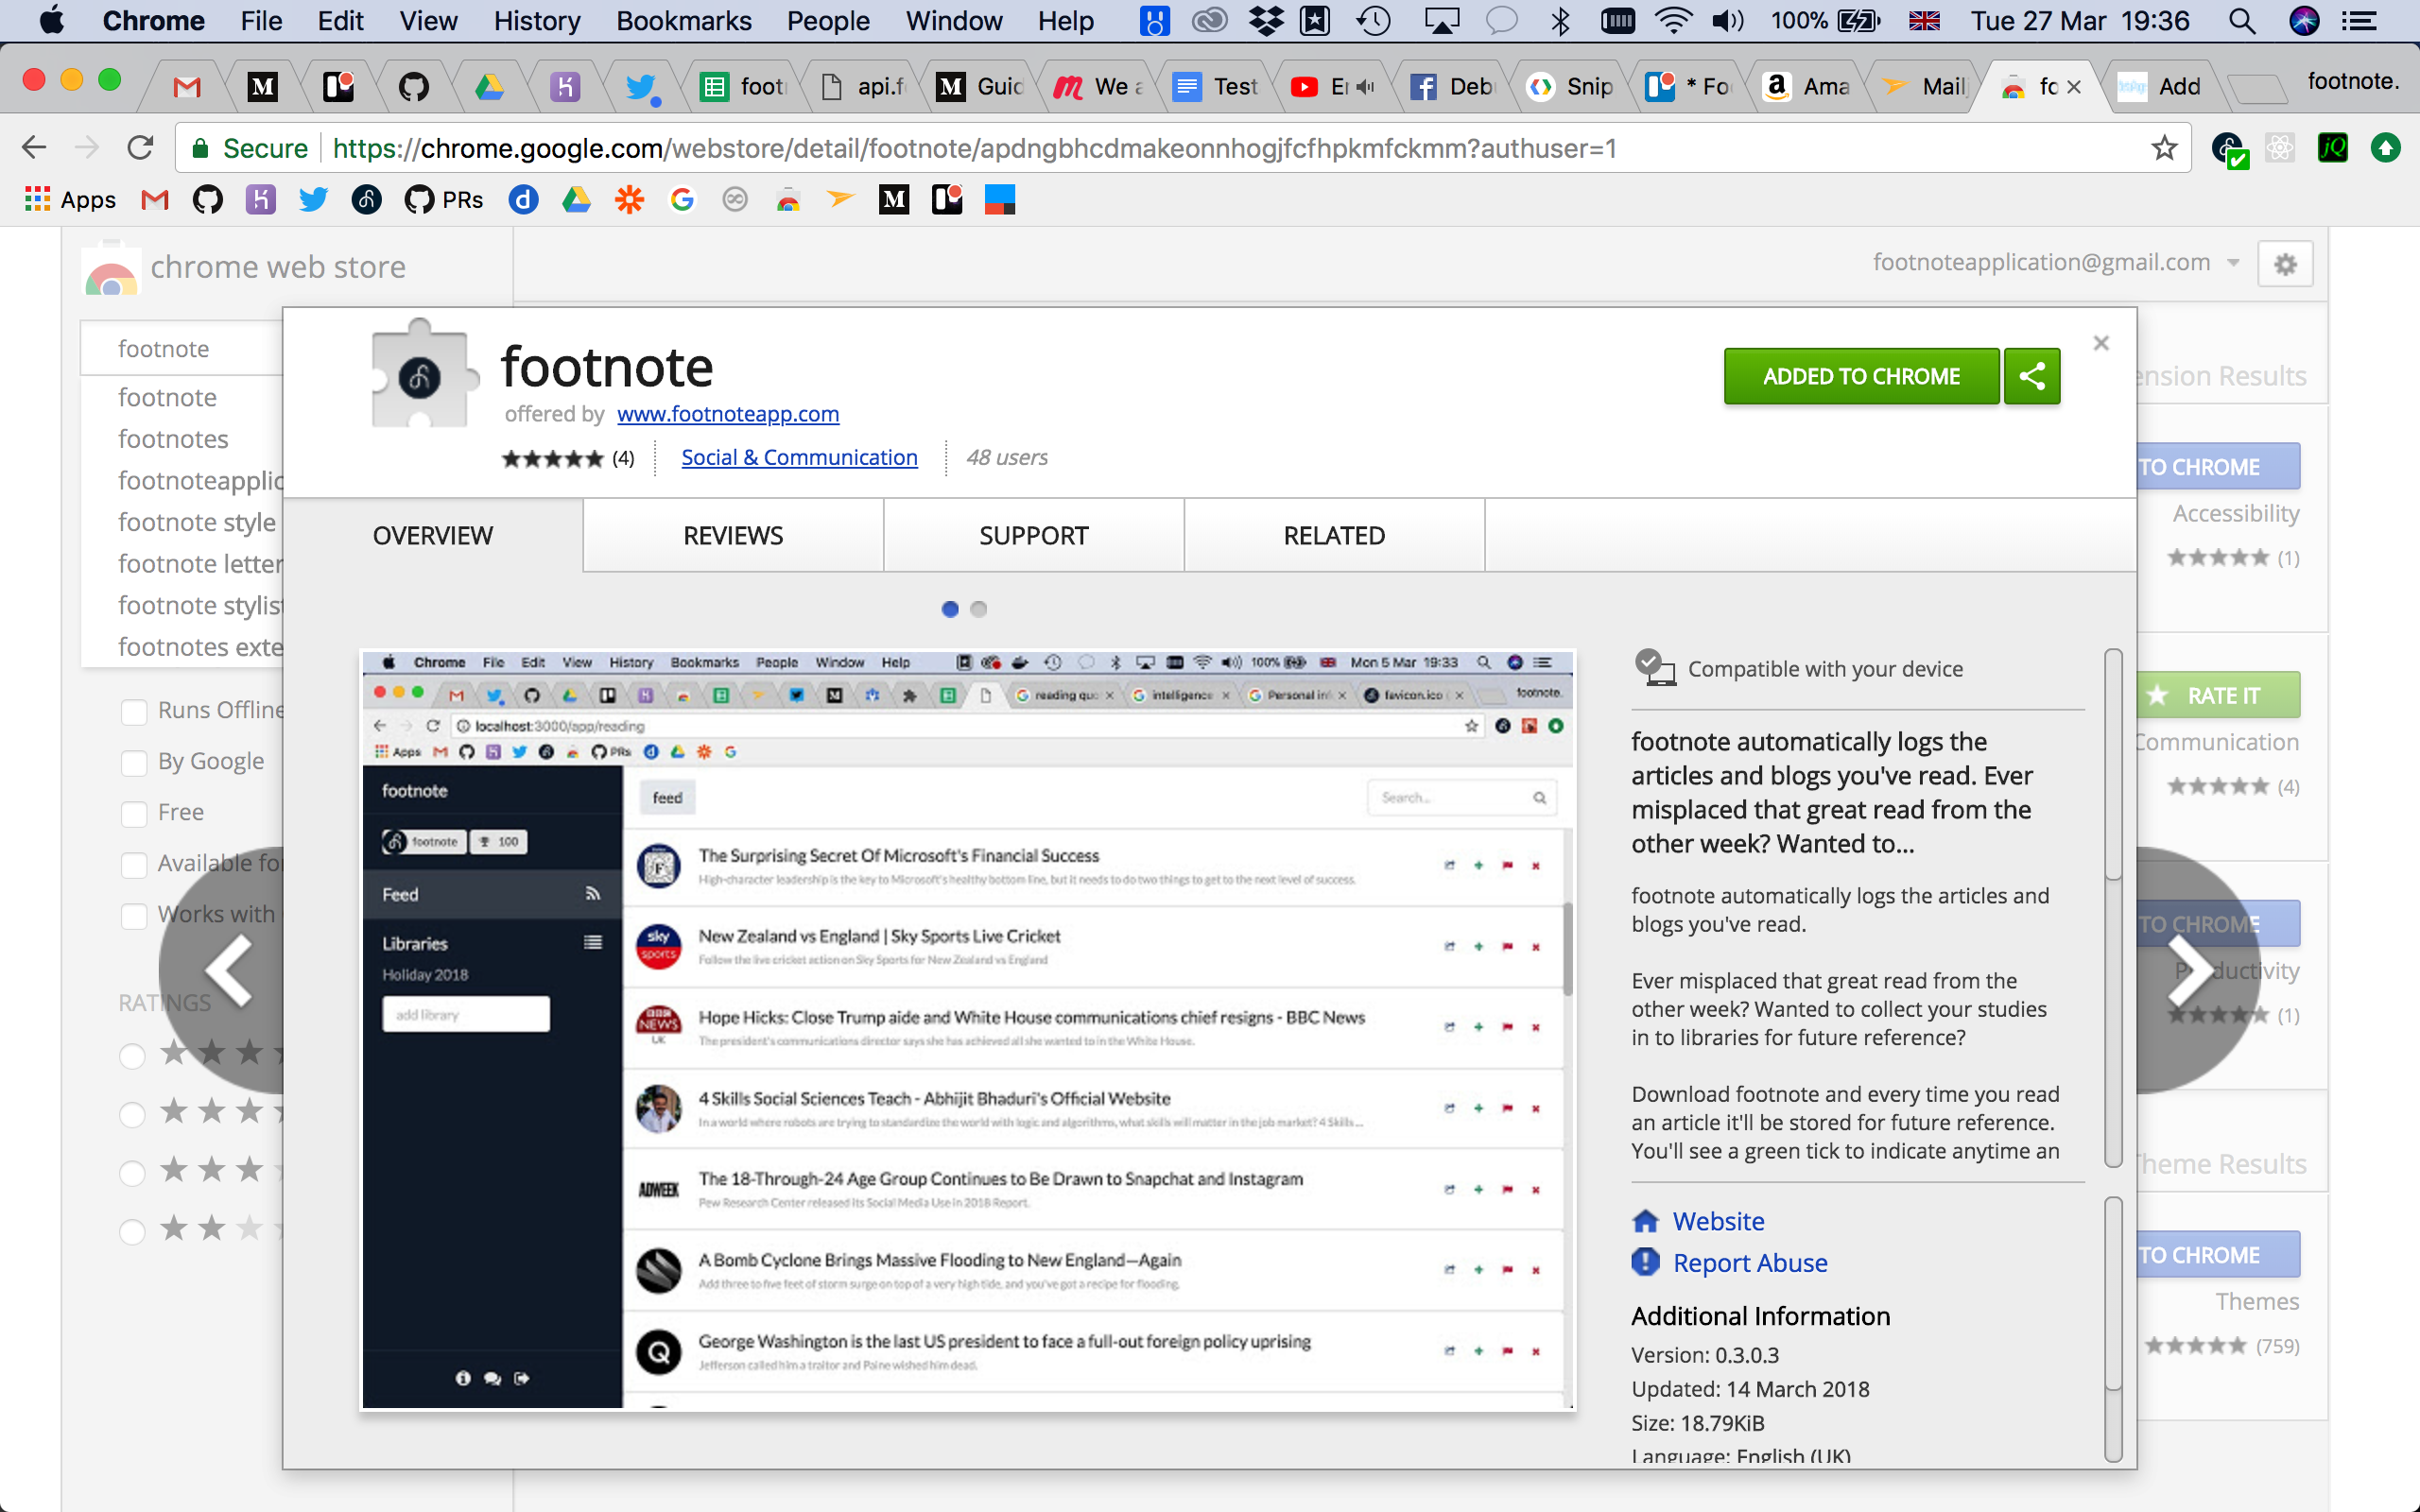Screen dimensions: 2420x1512
Task: Open the extension Website link
Action: (1718, 1221)
